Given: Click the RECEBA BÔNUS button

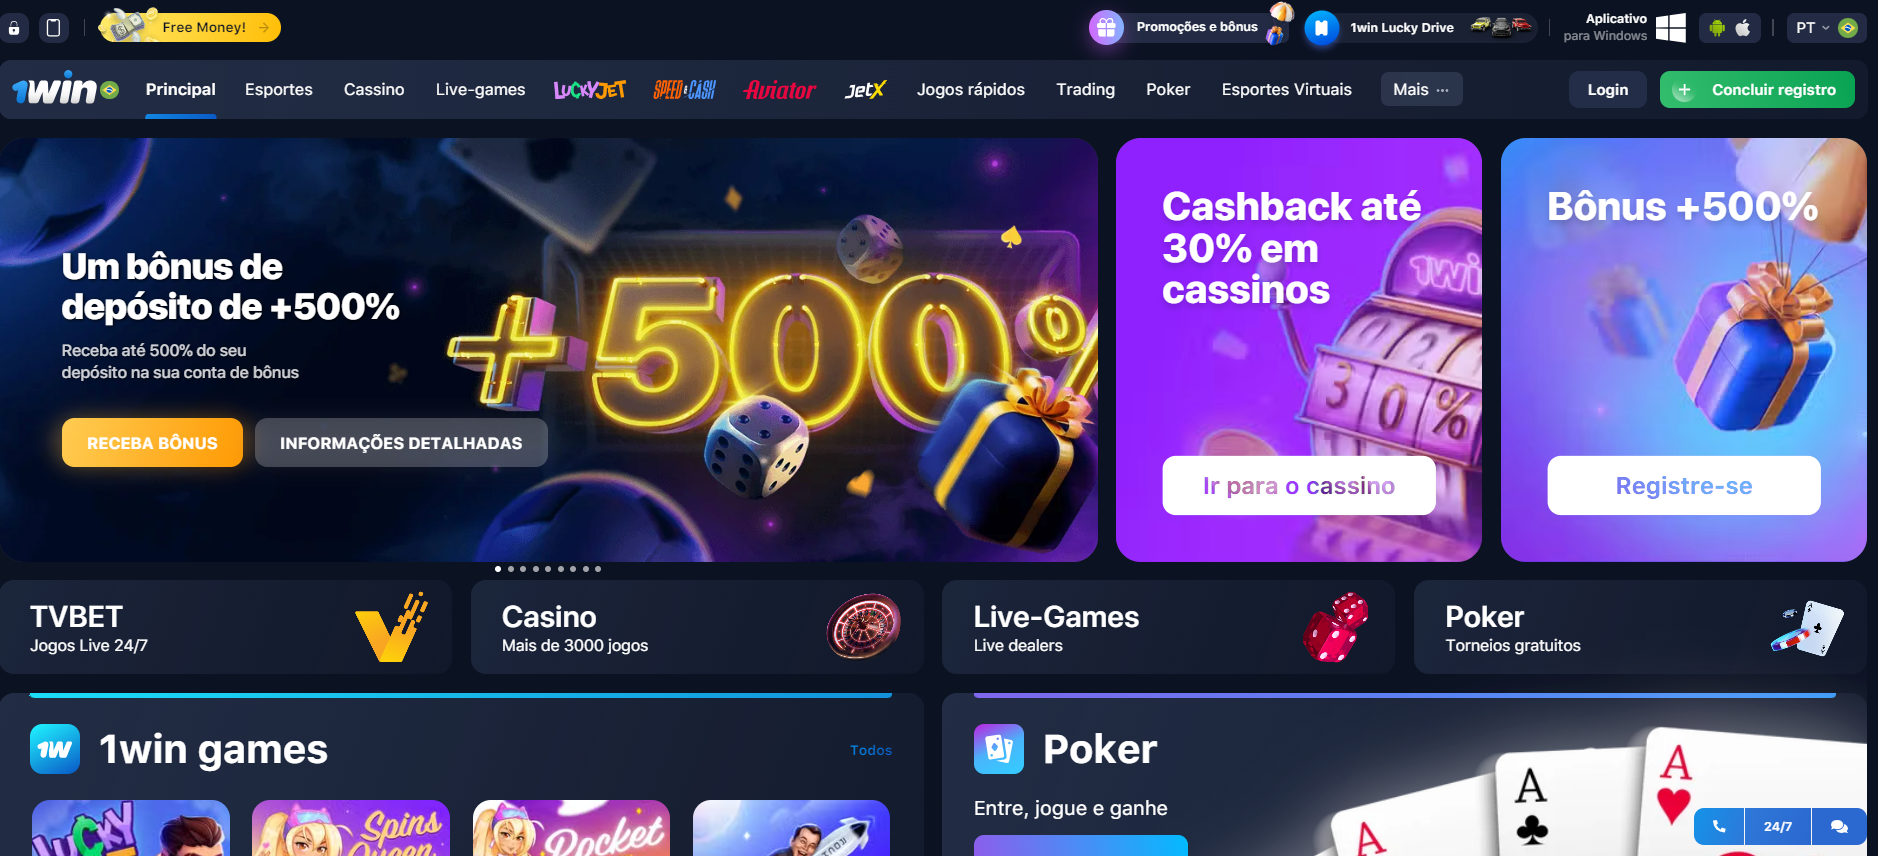Looking at the screenshot, I should (152, 443).
